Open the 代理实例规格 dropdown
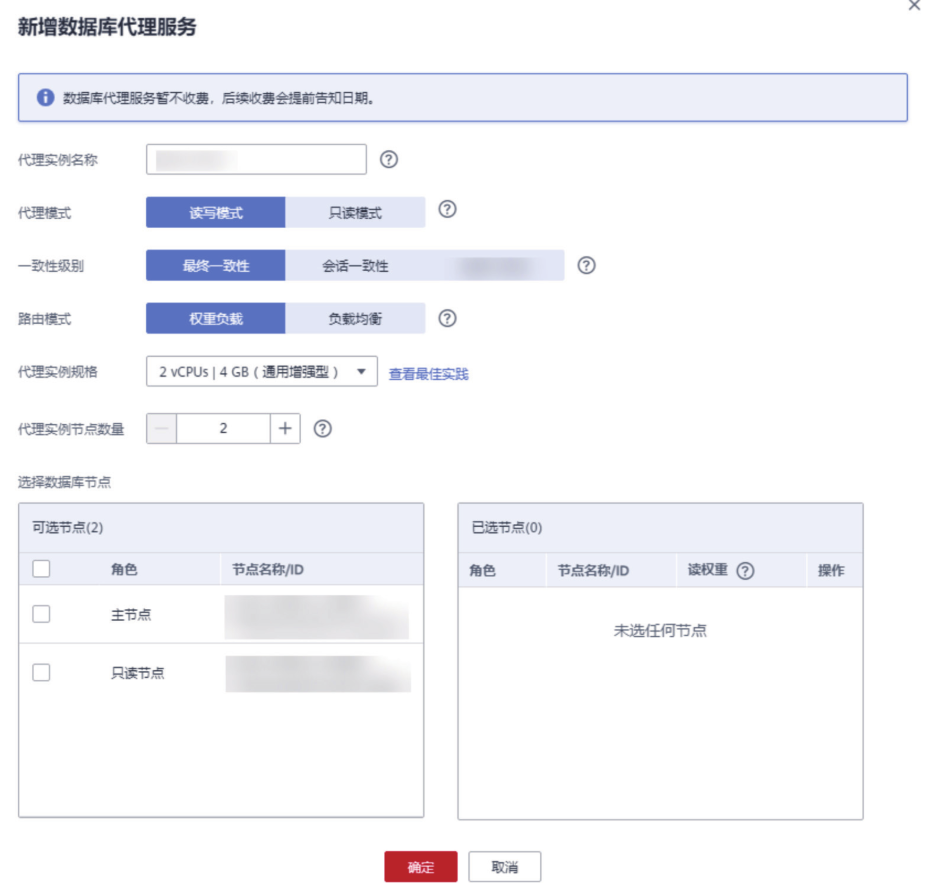Viewport: 938px width, 895px height. click(x=261, y=372)
